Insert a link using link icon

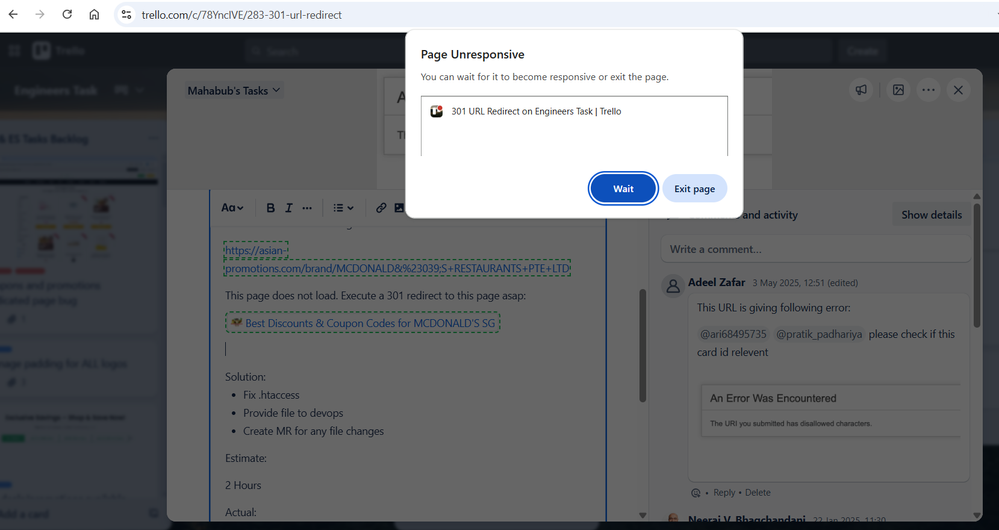click(x=381, y=208)
